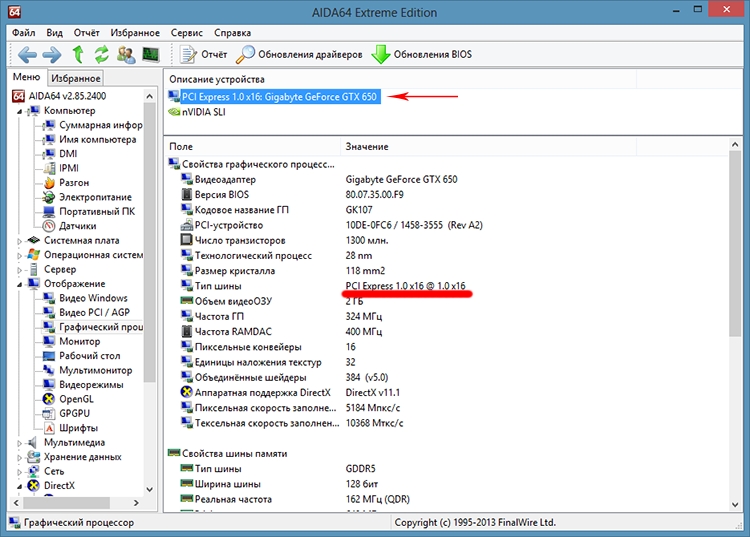
Task: Click the Refresh toolbar icon
Action: click(102, 54)
